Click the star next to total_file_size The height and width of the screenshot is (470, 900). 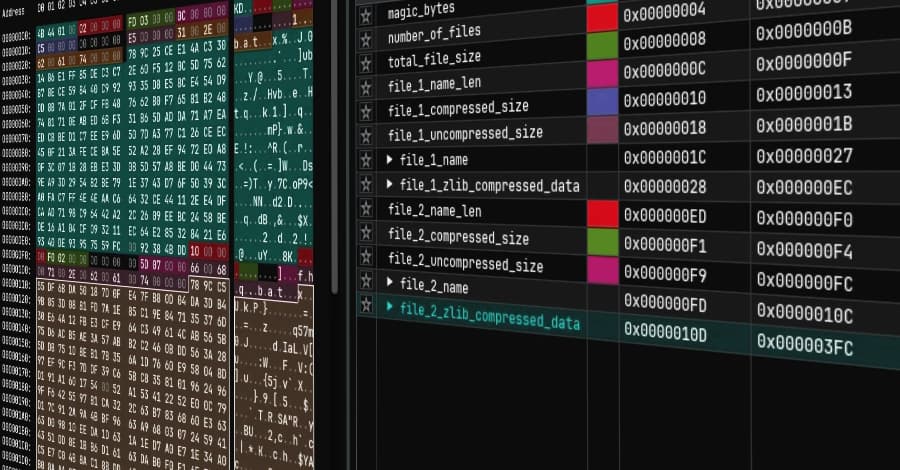[366, 64]
